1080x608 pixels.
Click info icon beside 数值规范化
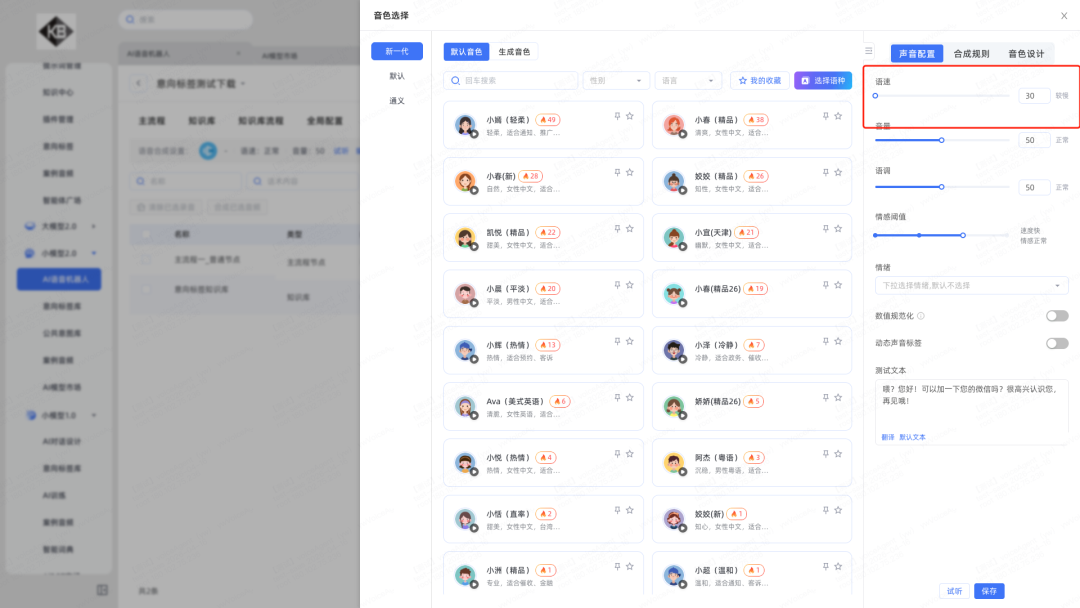point(921,316)
